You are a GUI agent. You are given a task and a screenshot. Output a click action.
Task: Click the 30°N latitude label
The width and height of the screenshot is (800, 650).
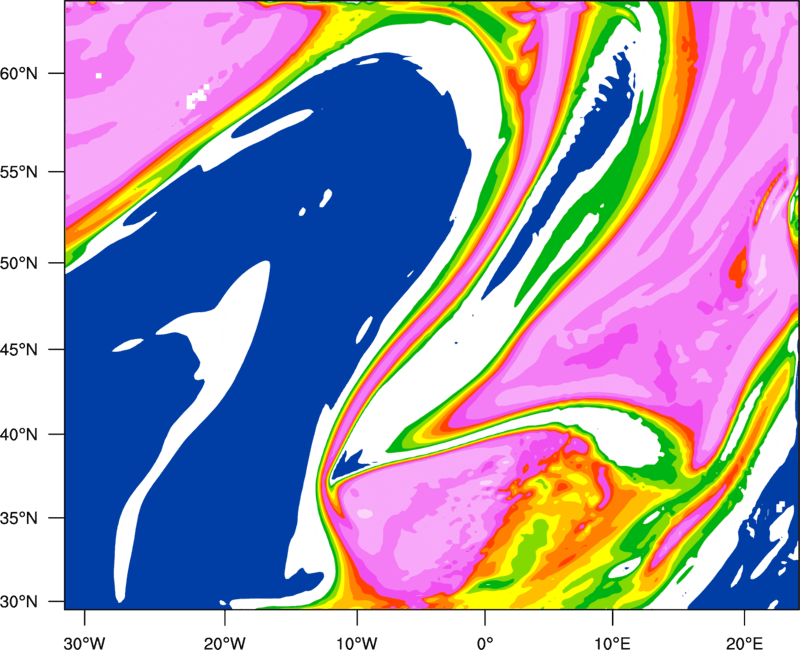coord(19,602)
